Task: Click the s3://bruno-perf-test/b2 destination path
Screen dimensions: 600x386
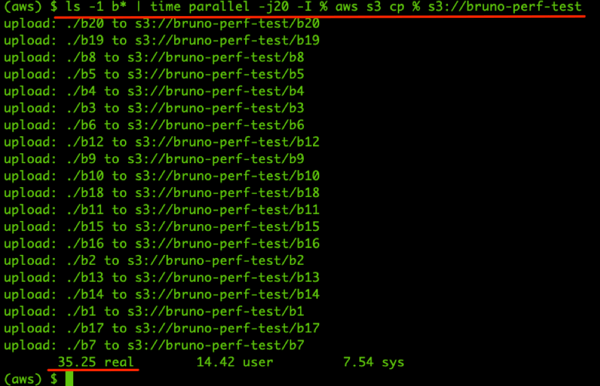Action: pos(216,261)
